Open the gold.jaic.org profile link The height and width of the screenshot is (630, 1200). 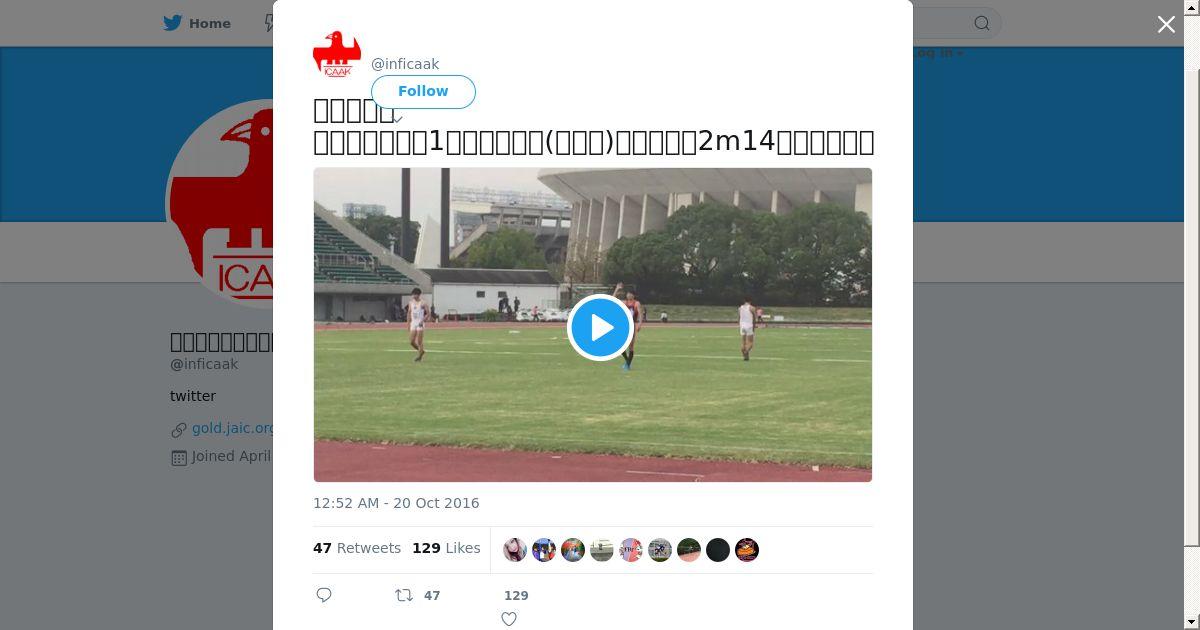[x=232, y=428]
